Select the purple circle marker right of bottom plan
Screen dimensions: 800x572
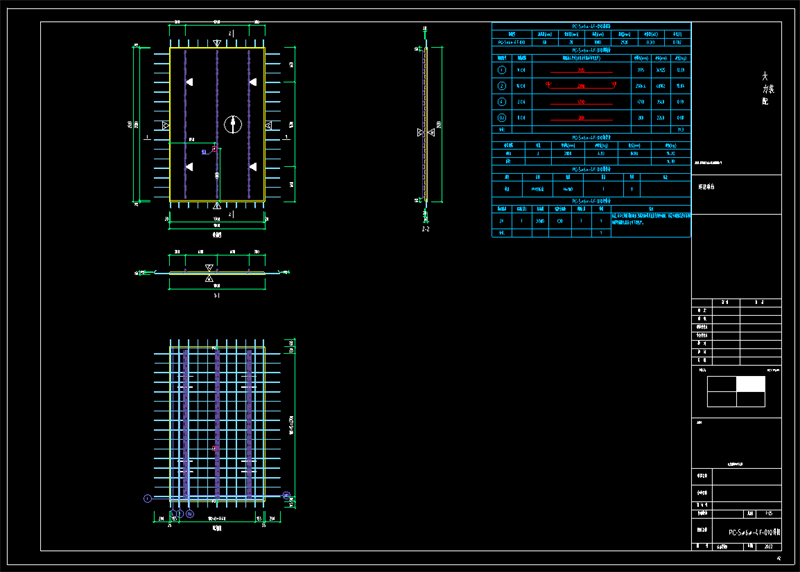tap(287, 495)
